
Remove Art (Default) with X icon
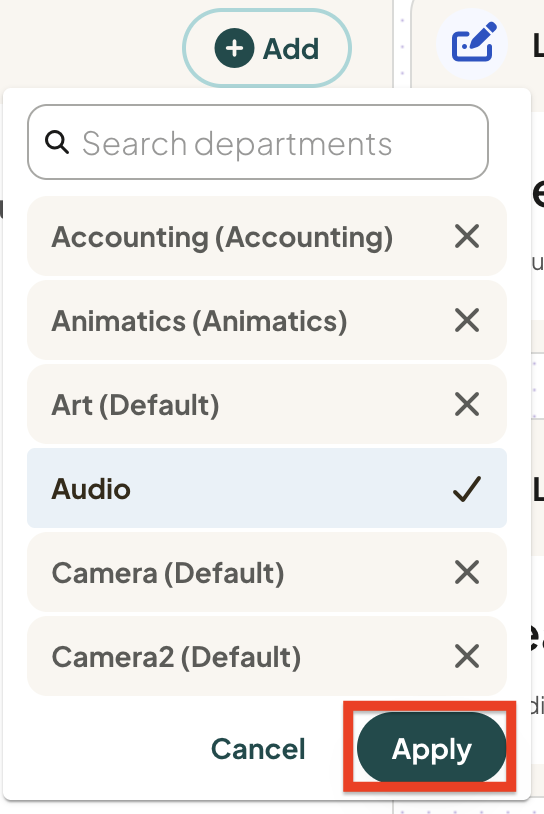467,404
